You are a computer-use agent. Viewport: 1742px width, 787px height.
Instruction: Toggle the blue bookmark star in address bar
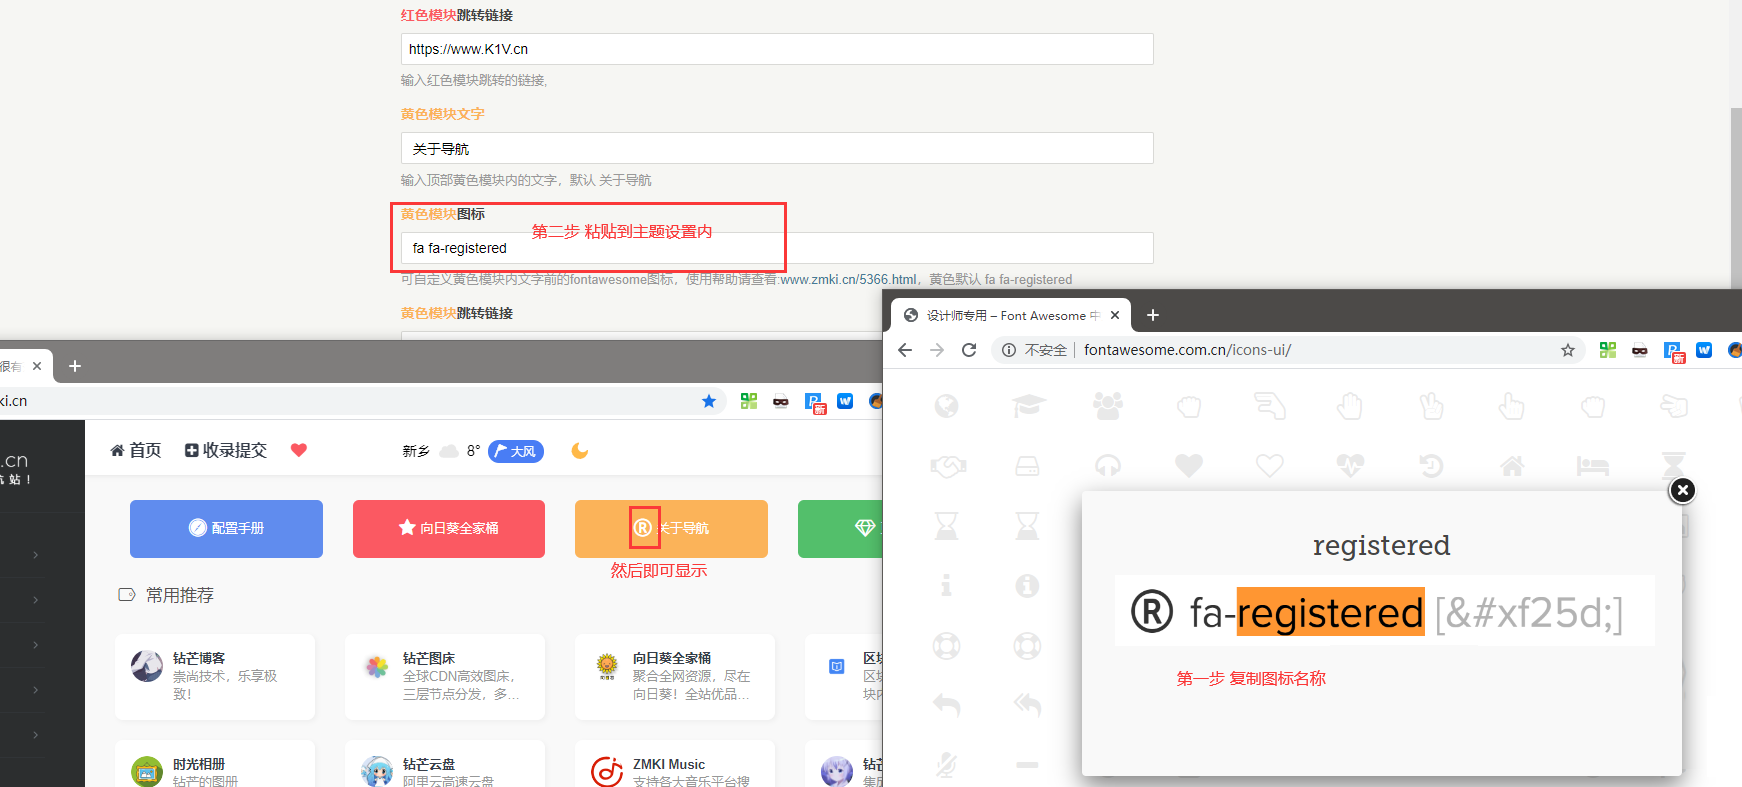[709, 401]
